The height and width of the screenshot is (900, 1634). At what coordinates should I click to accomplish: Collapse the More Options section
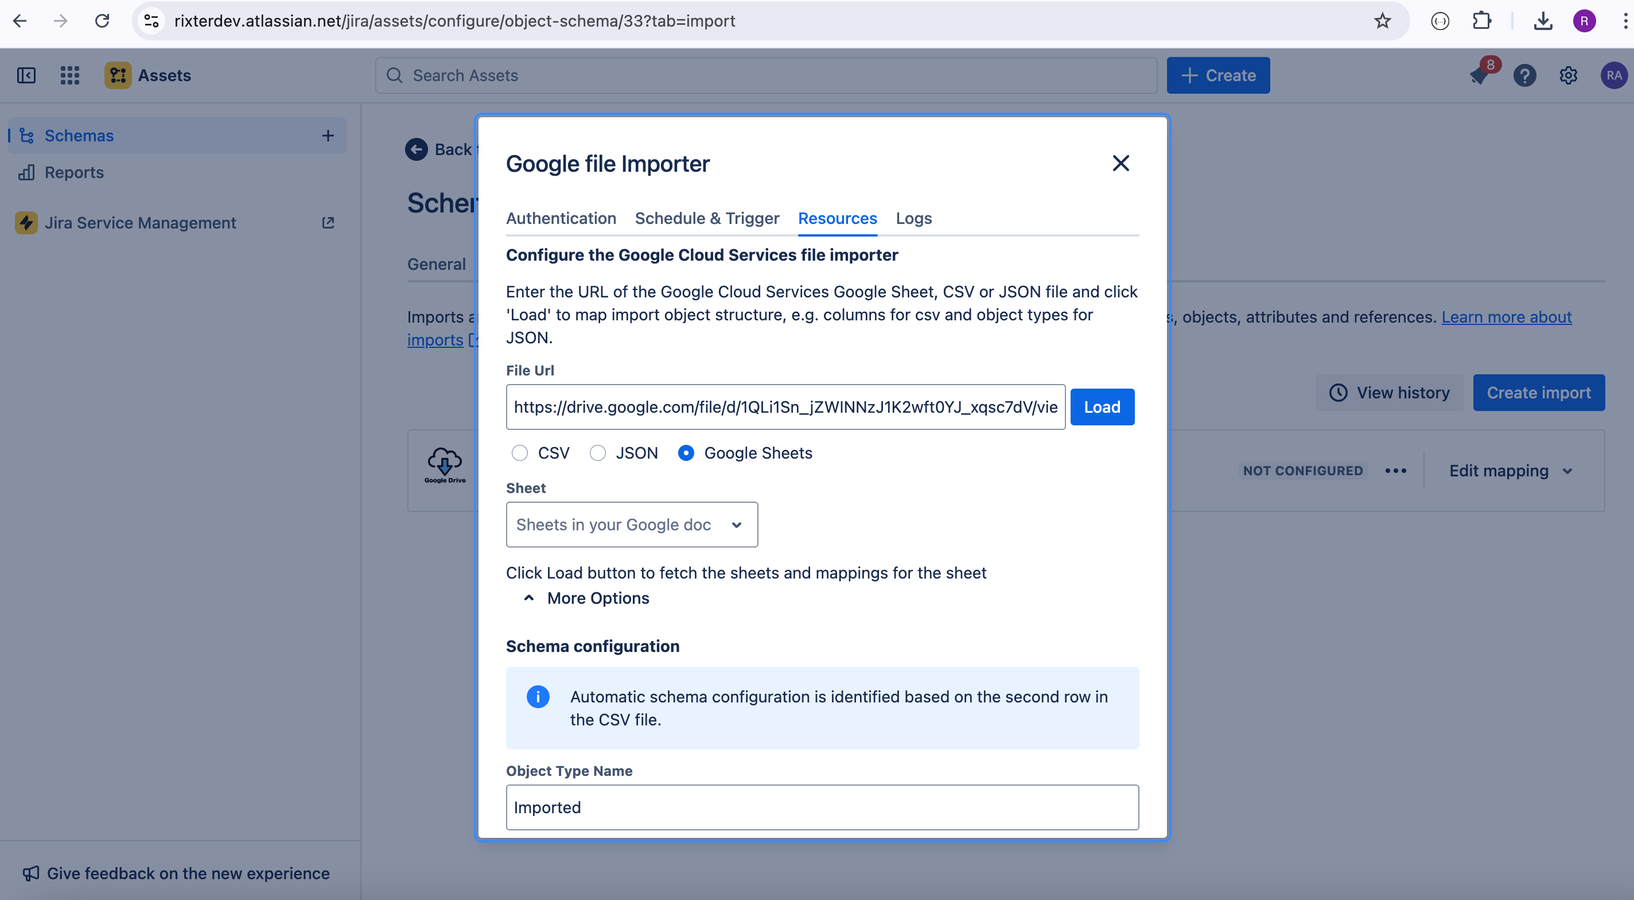(587, 598)
